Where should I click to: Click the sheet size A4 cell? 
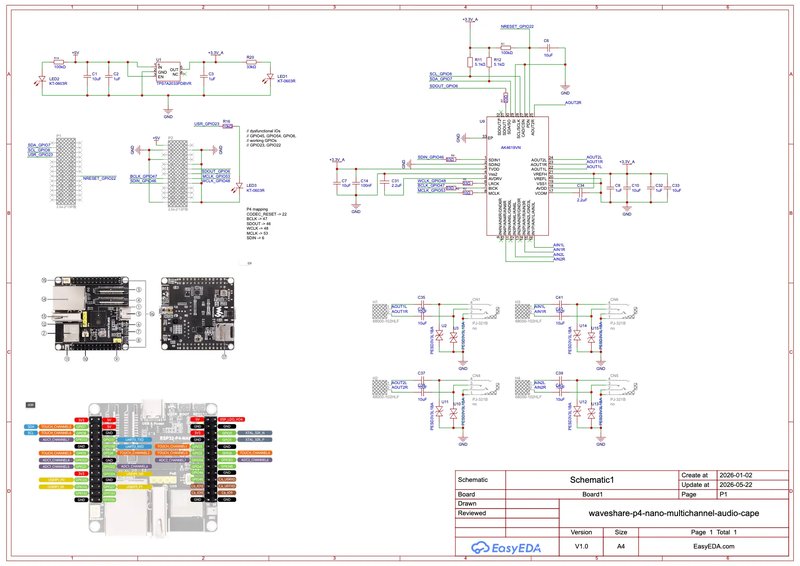pyautogui.click(x=621, y=546)
